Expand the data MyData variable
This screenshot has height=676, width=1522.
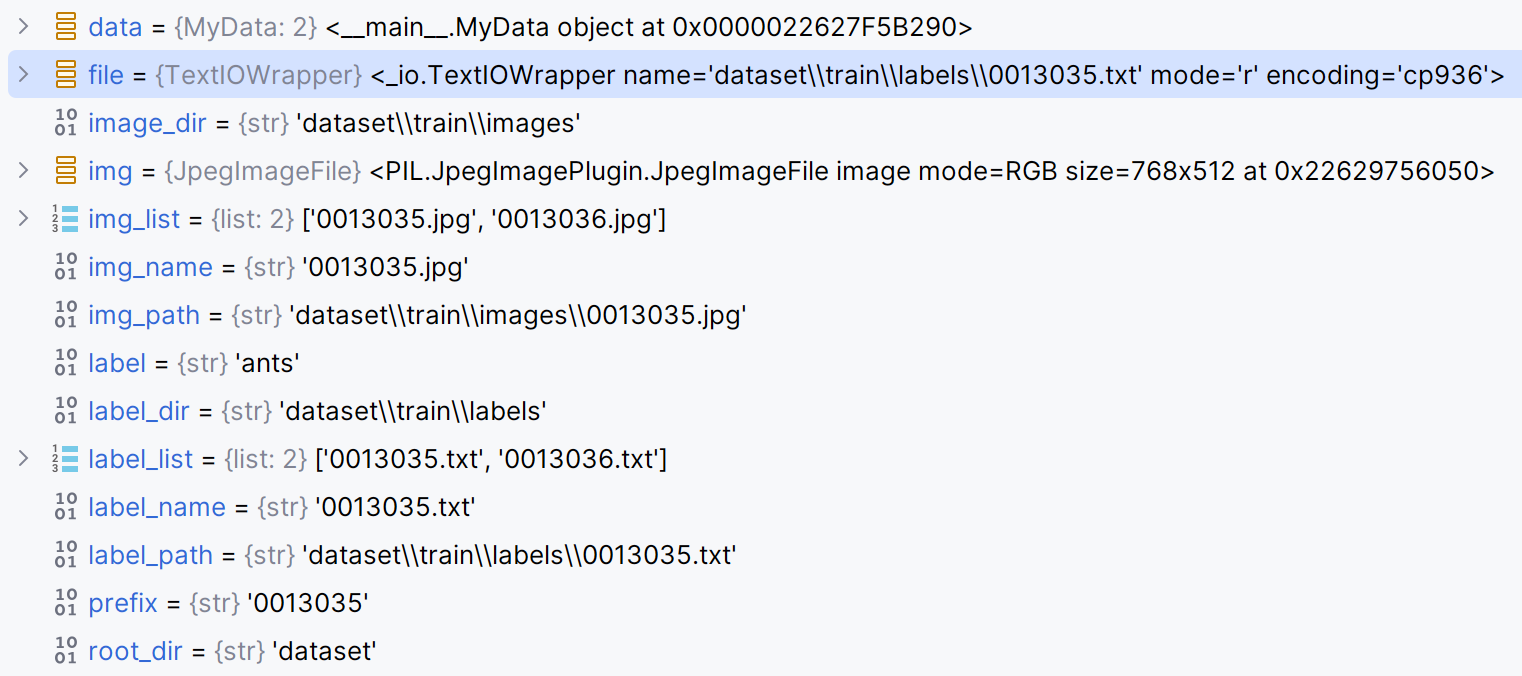coord(23,27)
